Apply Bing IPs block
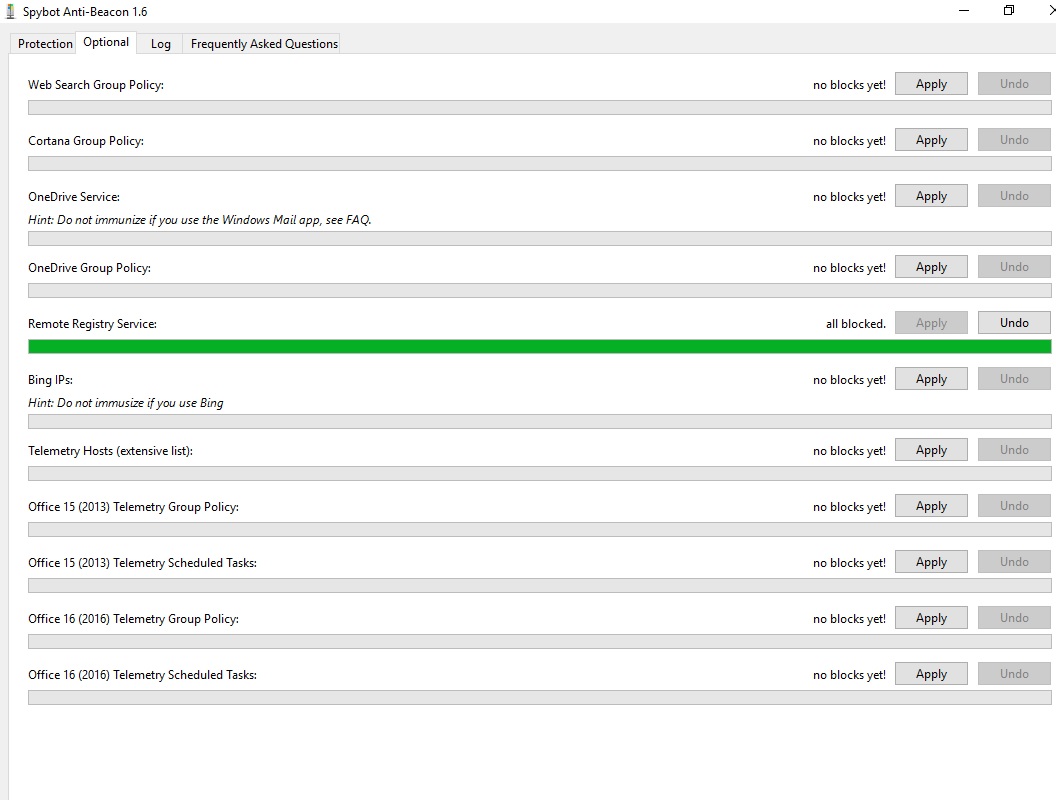1056x800 pixels. (x=931, y=378)
